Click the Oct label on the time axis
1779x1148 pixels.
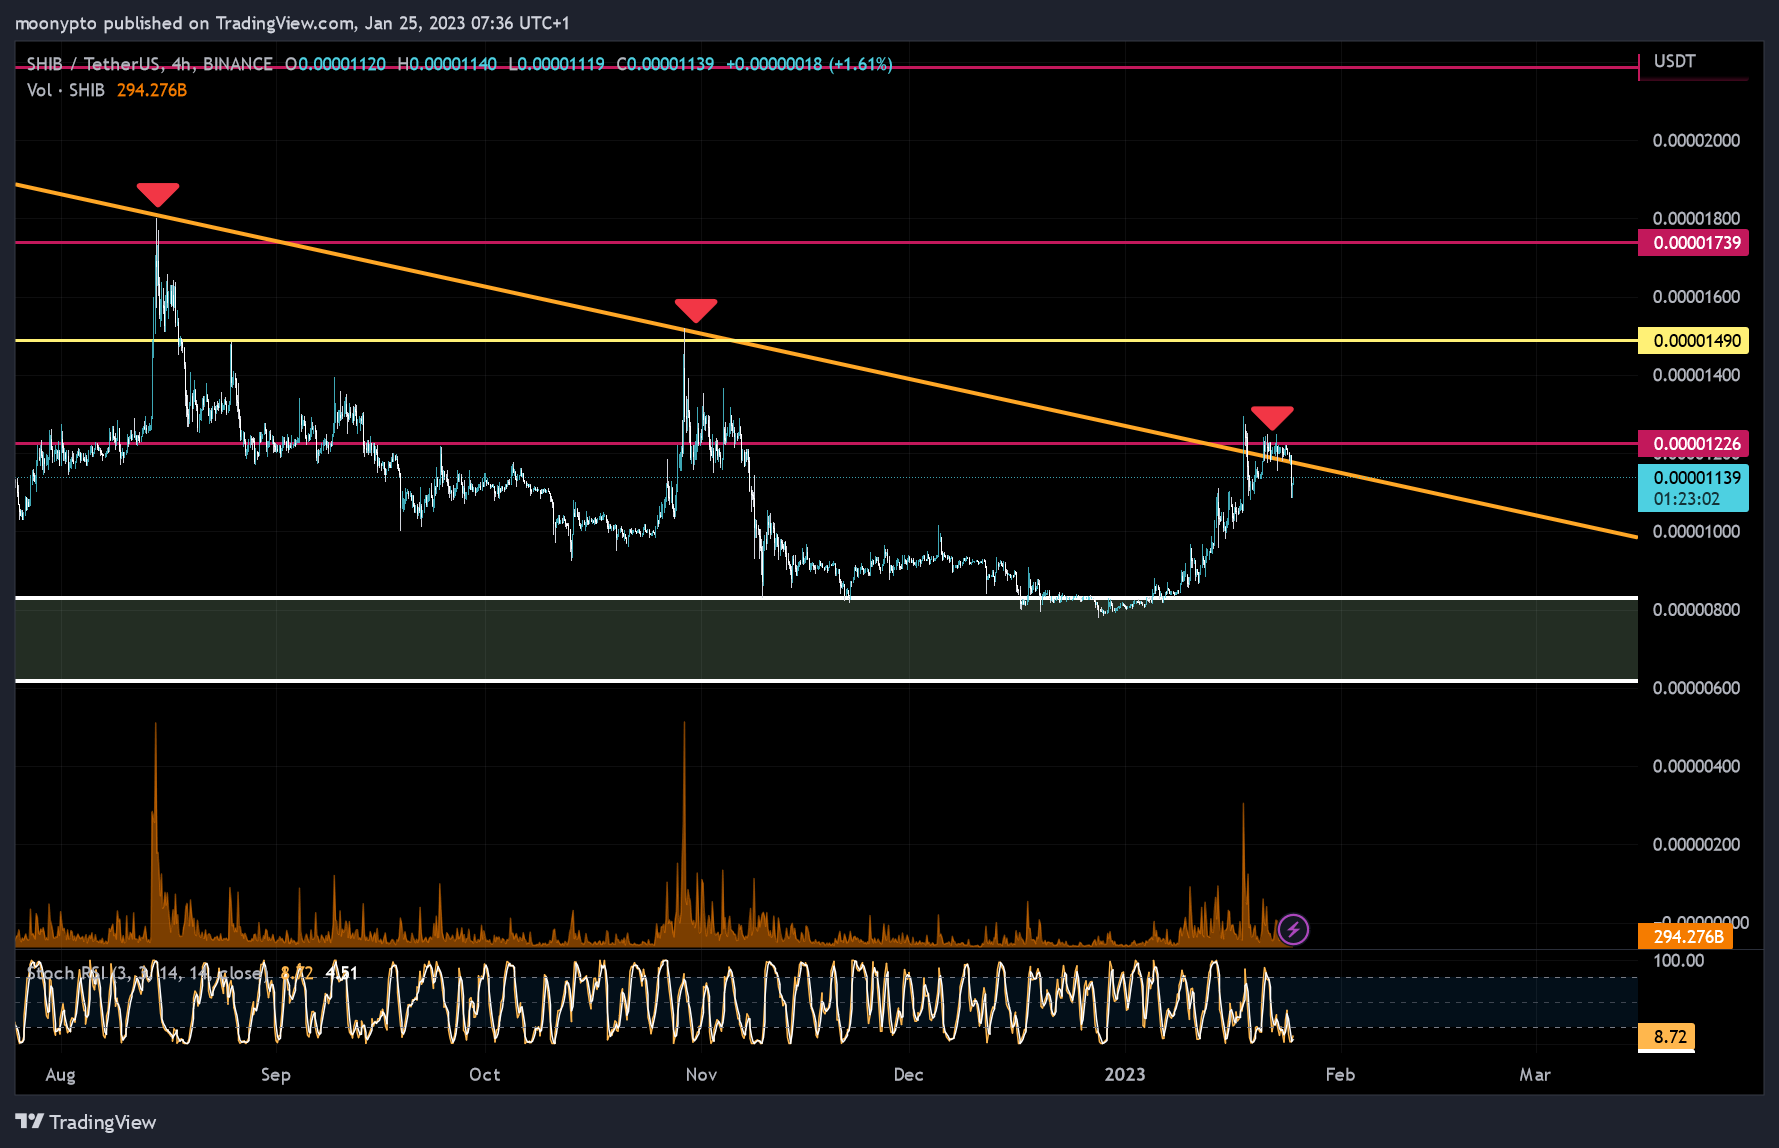[485, 1075]
